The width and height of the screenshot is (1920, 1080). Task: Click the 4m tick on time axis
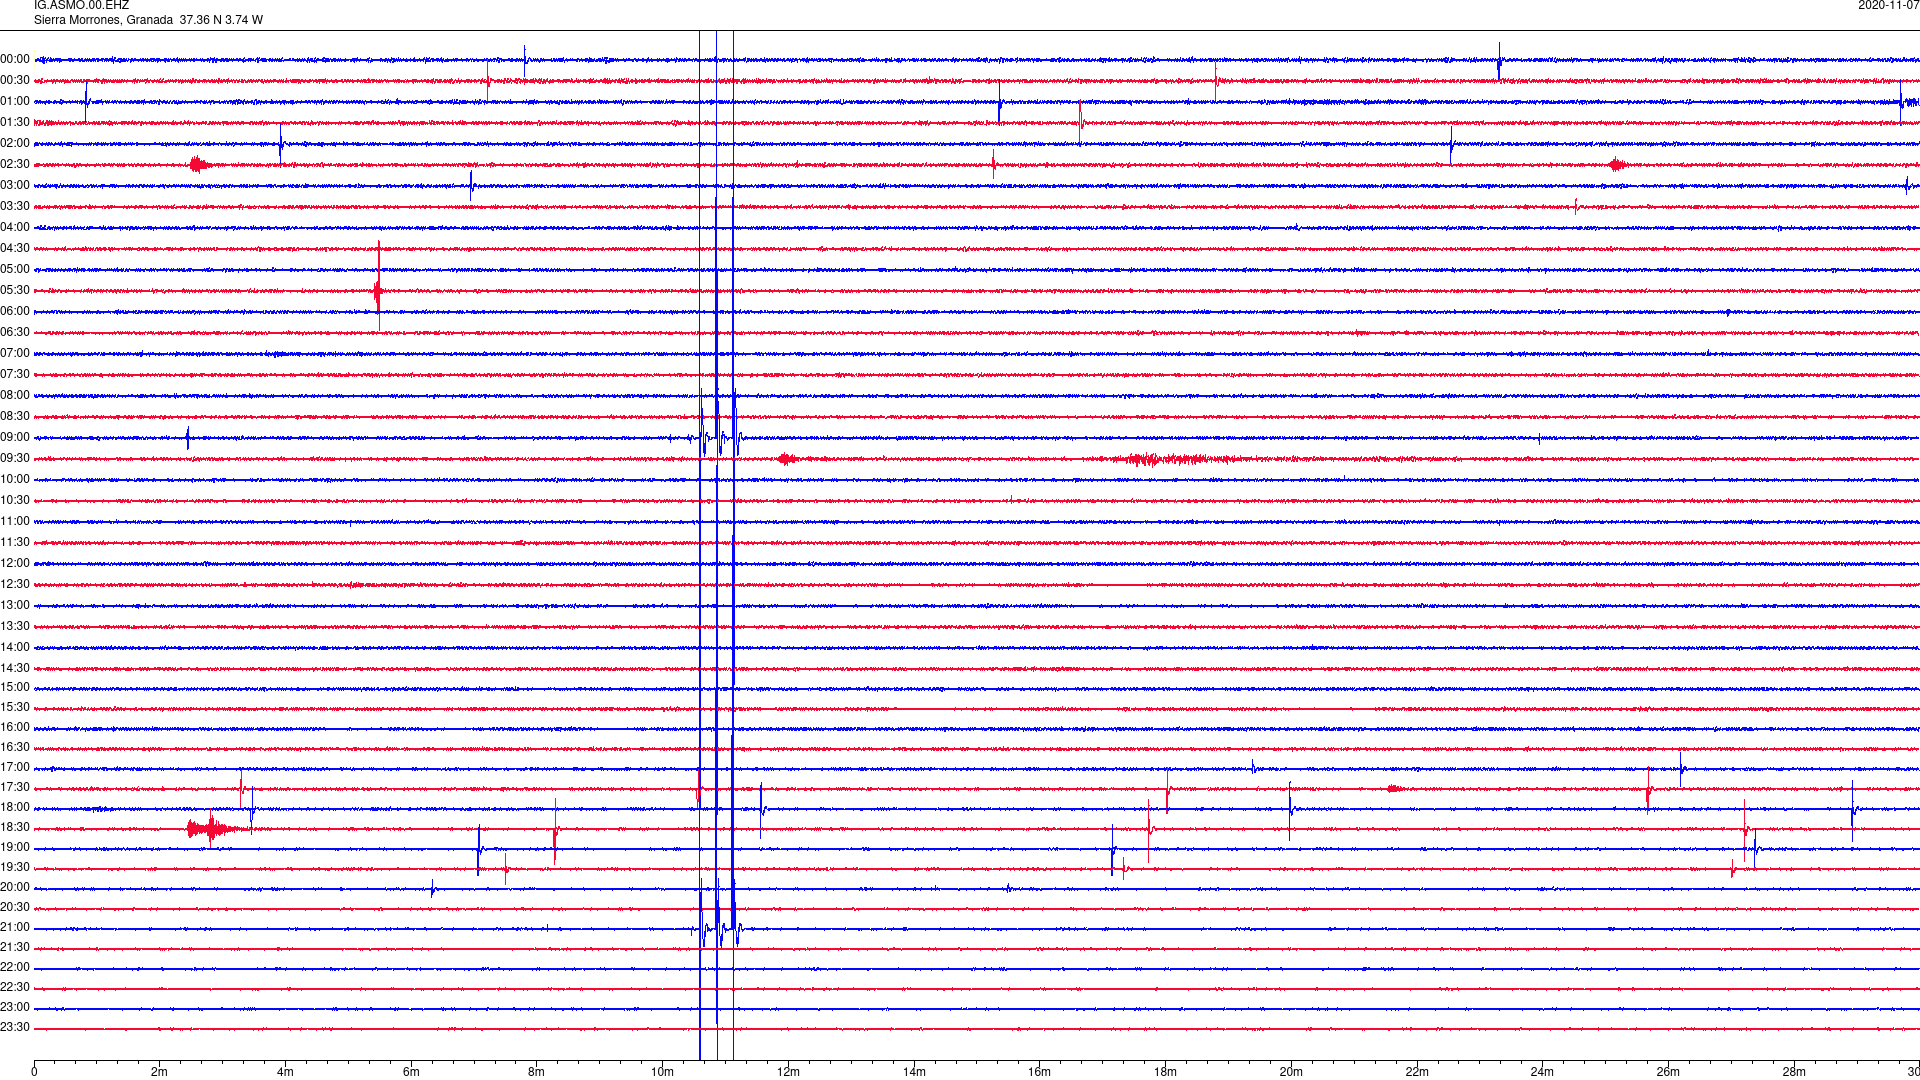coord(285,1073)
